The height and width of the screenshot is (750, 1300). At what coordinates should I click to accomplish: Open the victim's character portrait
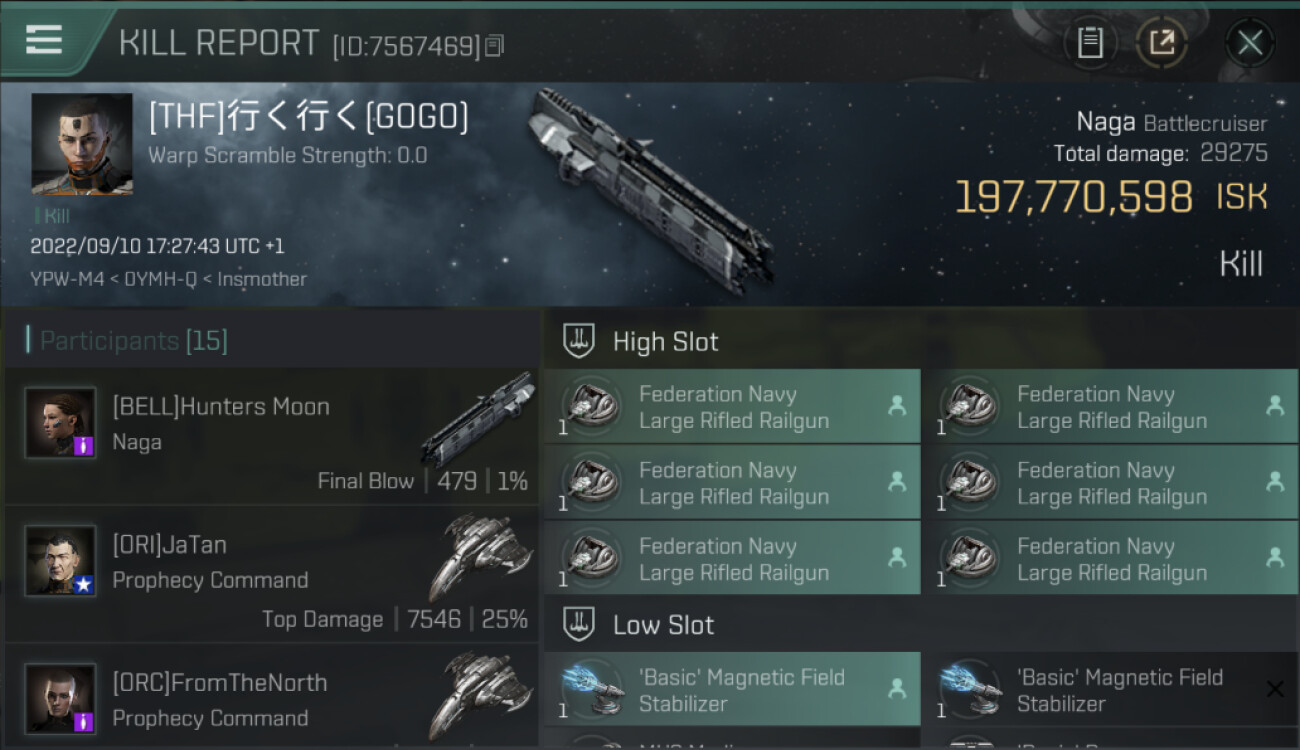(82, 144)
